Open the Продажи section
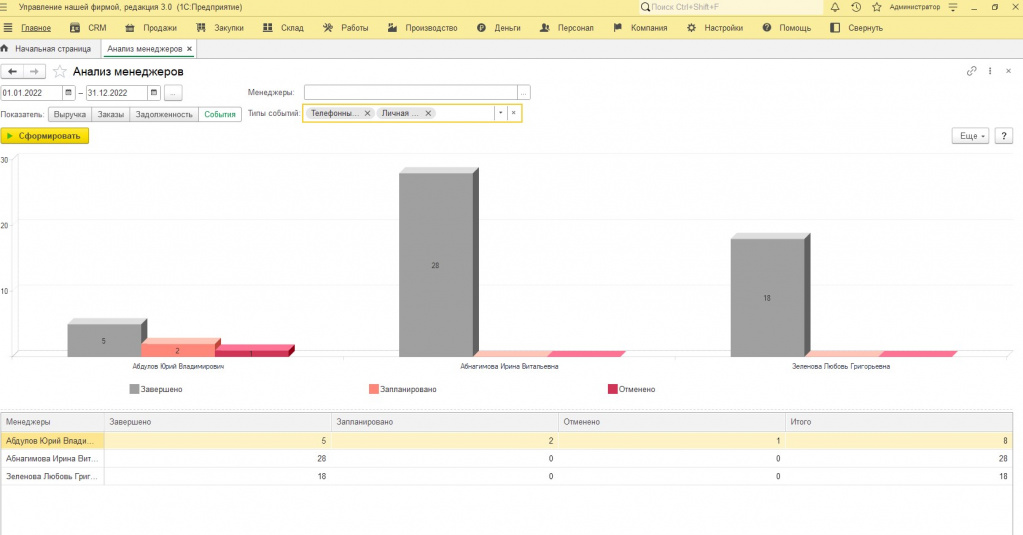Image resolution: width=1023 pixels, height=535 pixels. click(151, 28)
